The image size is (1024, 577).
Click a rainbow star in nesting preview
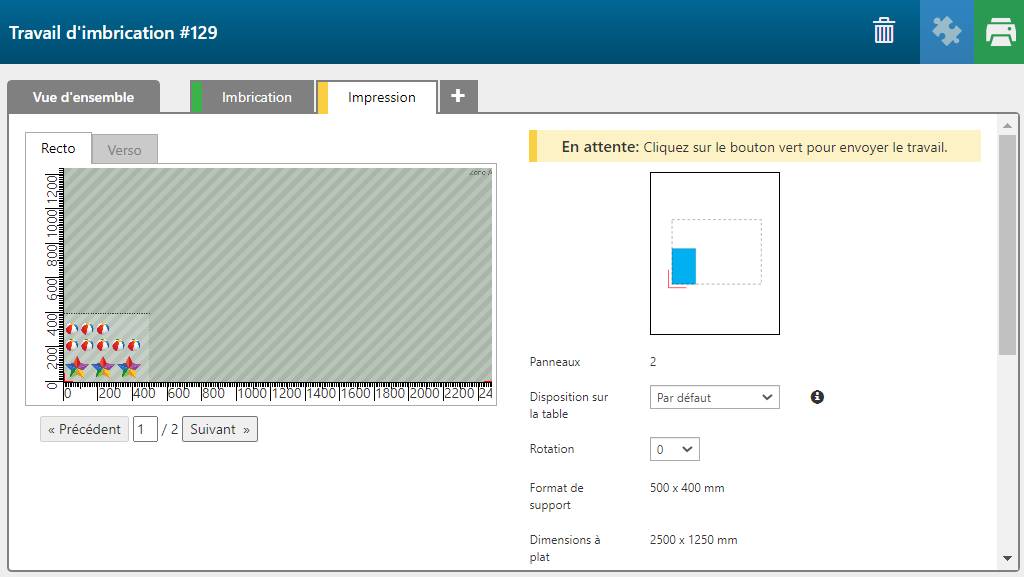coord(103,368)
